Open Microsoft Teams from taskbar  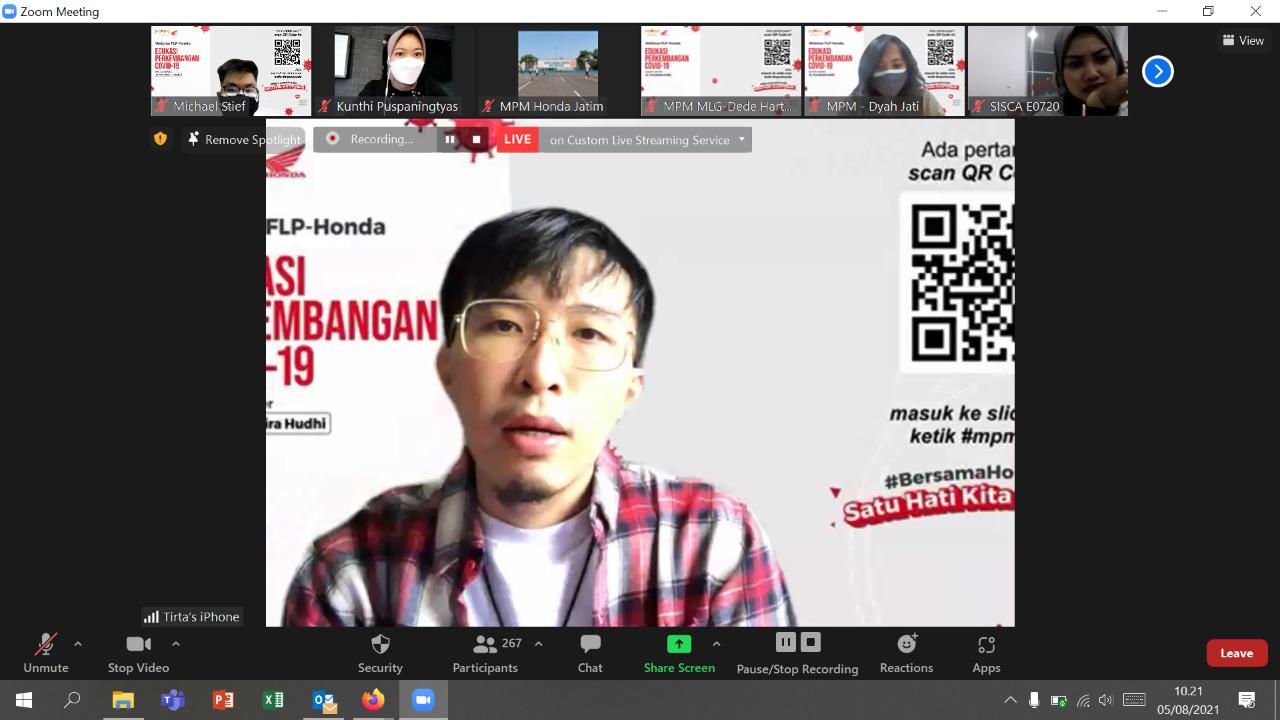tap(173, 700)
